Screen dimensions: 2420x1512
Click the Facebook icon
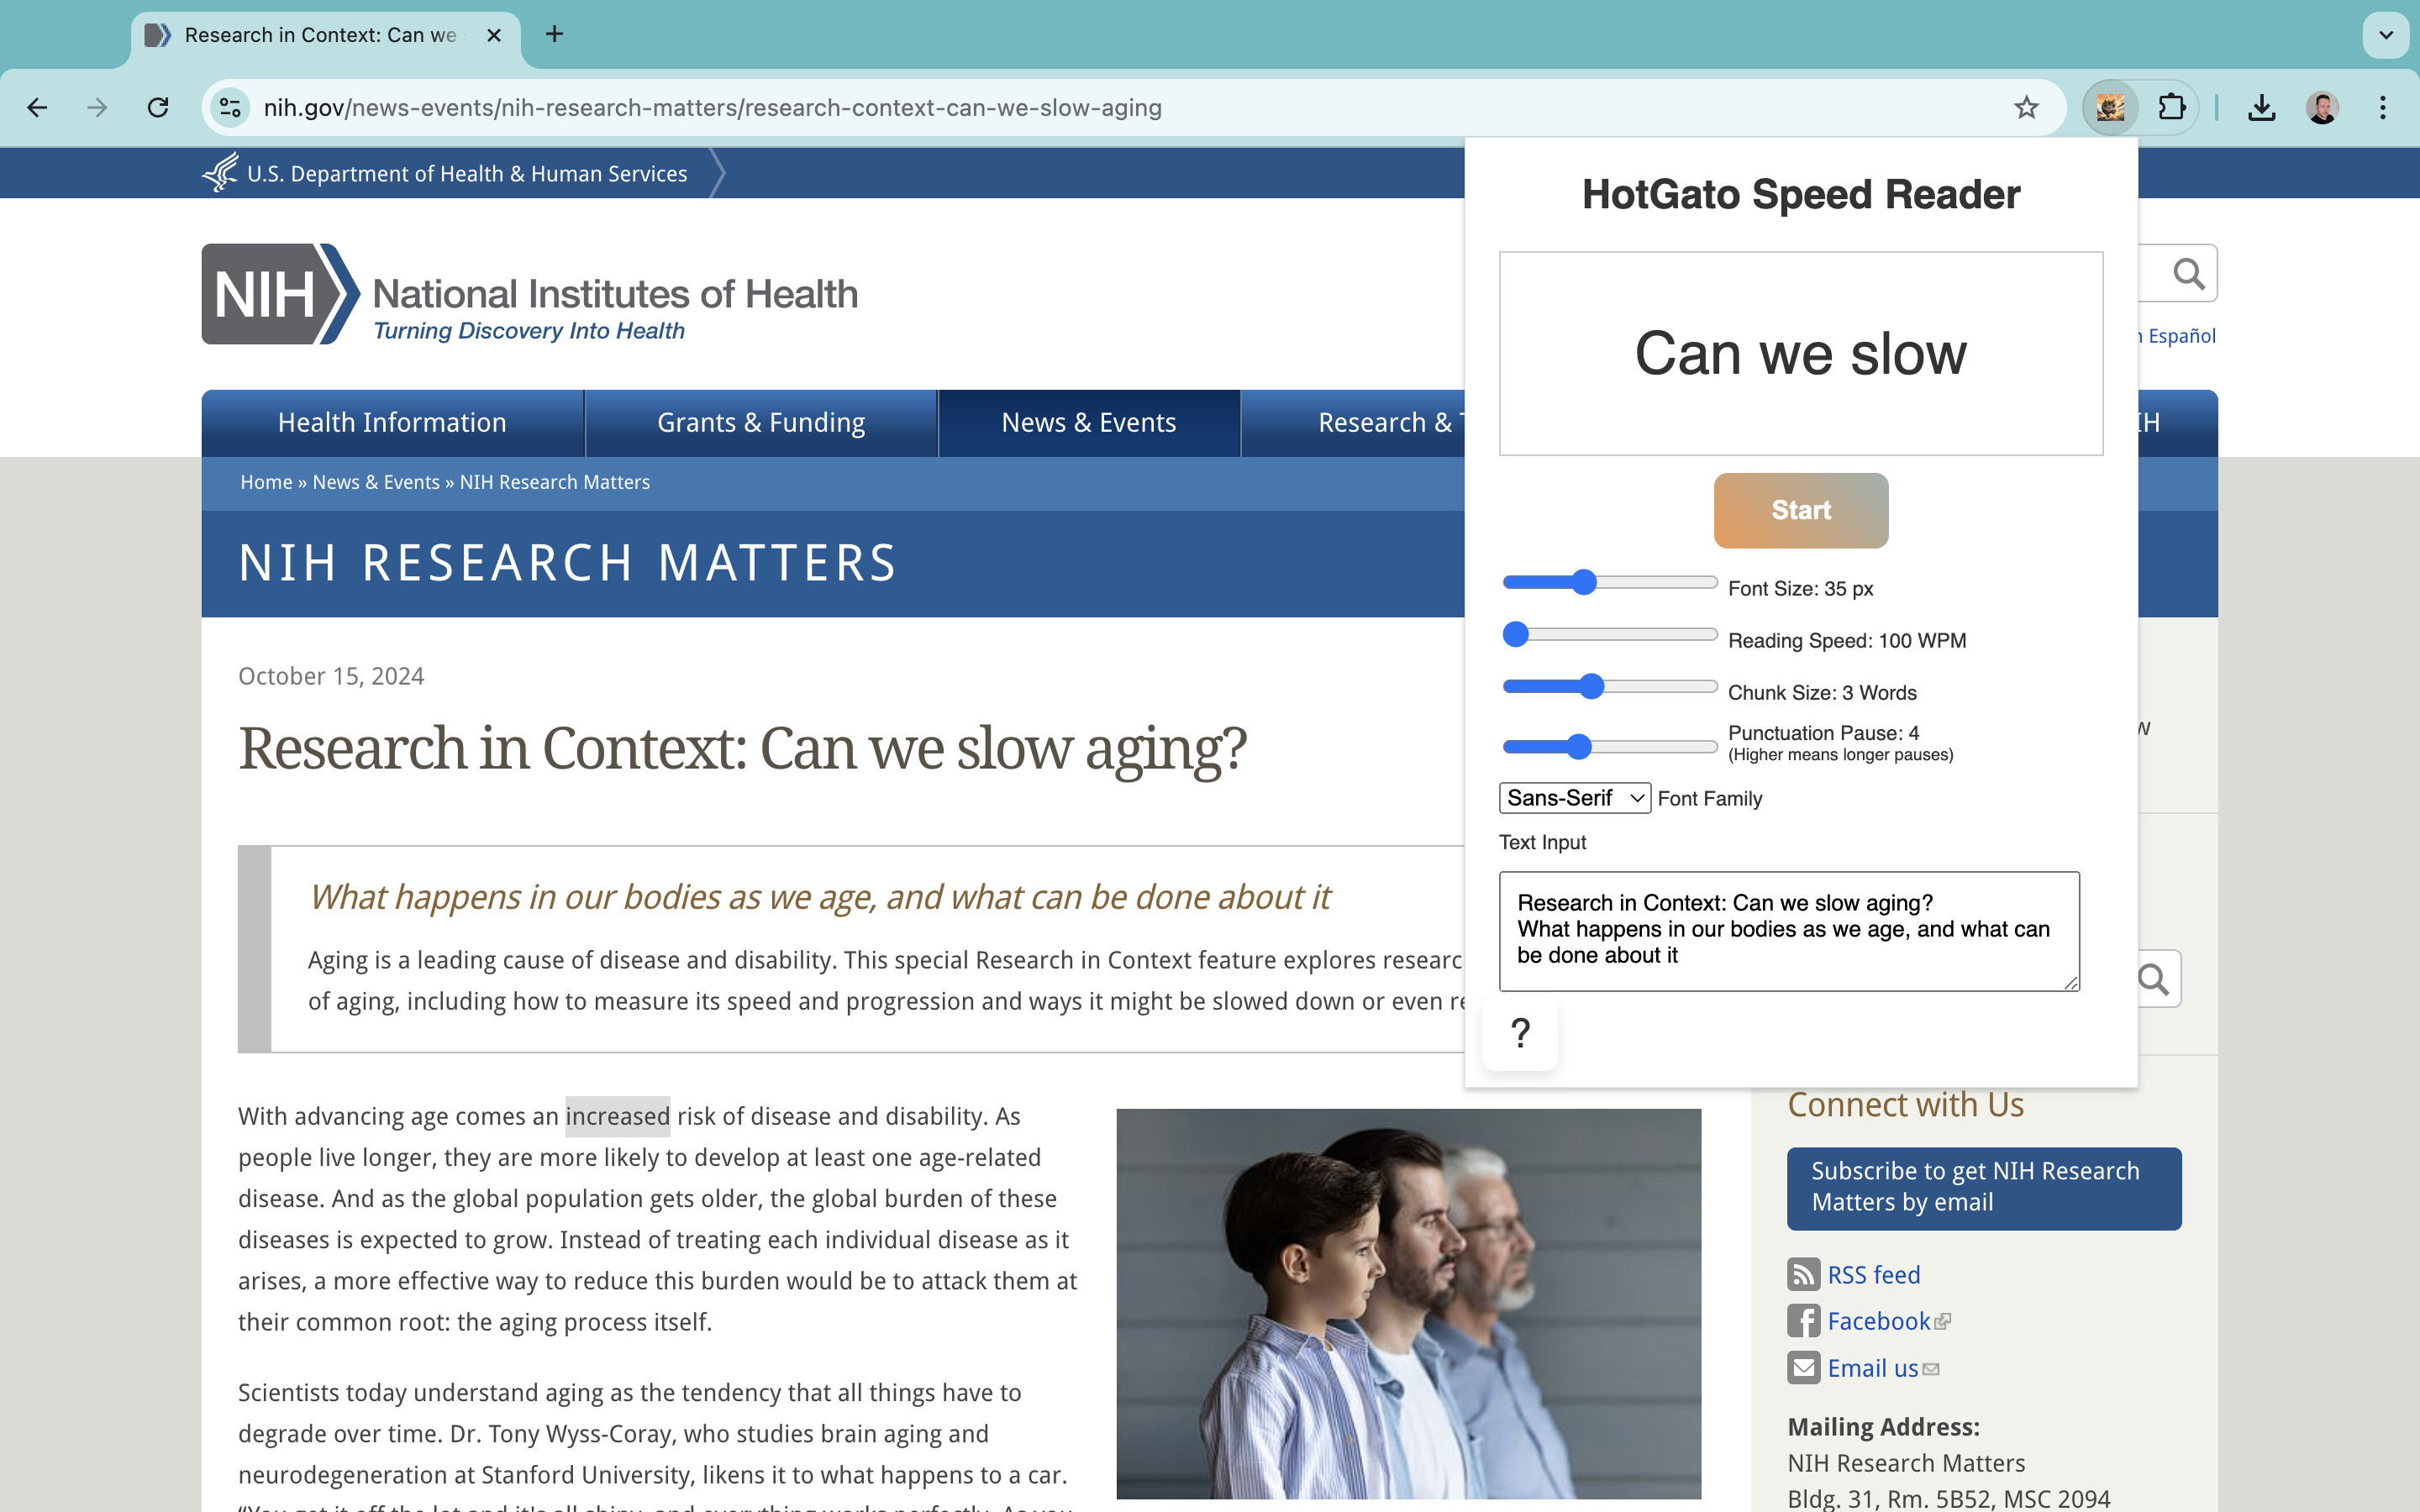click(x=1803, y=1321)
